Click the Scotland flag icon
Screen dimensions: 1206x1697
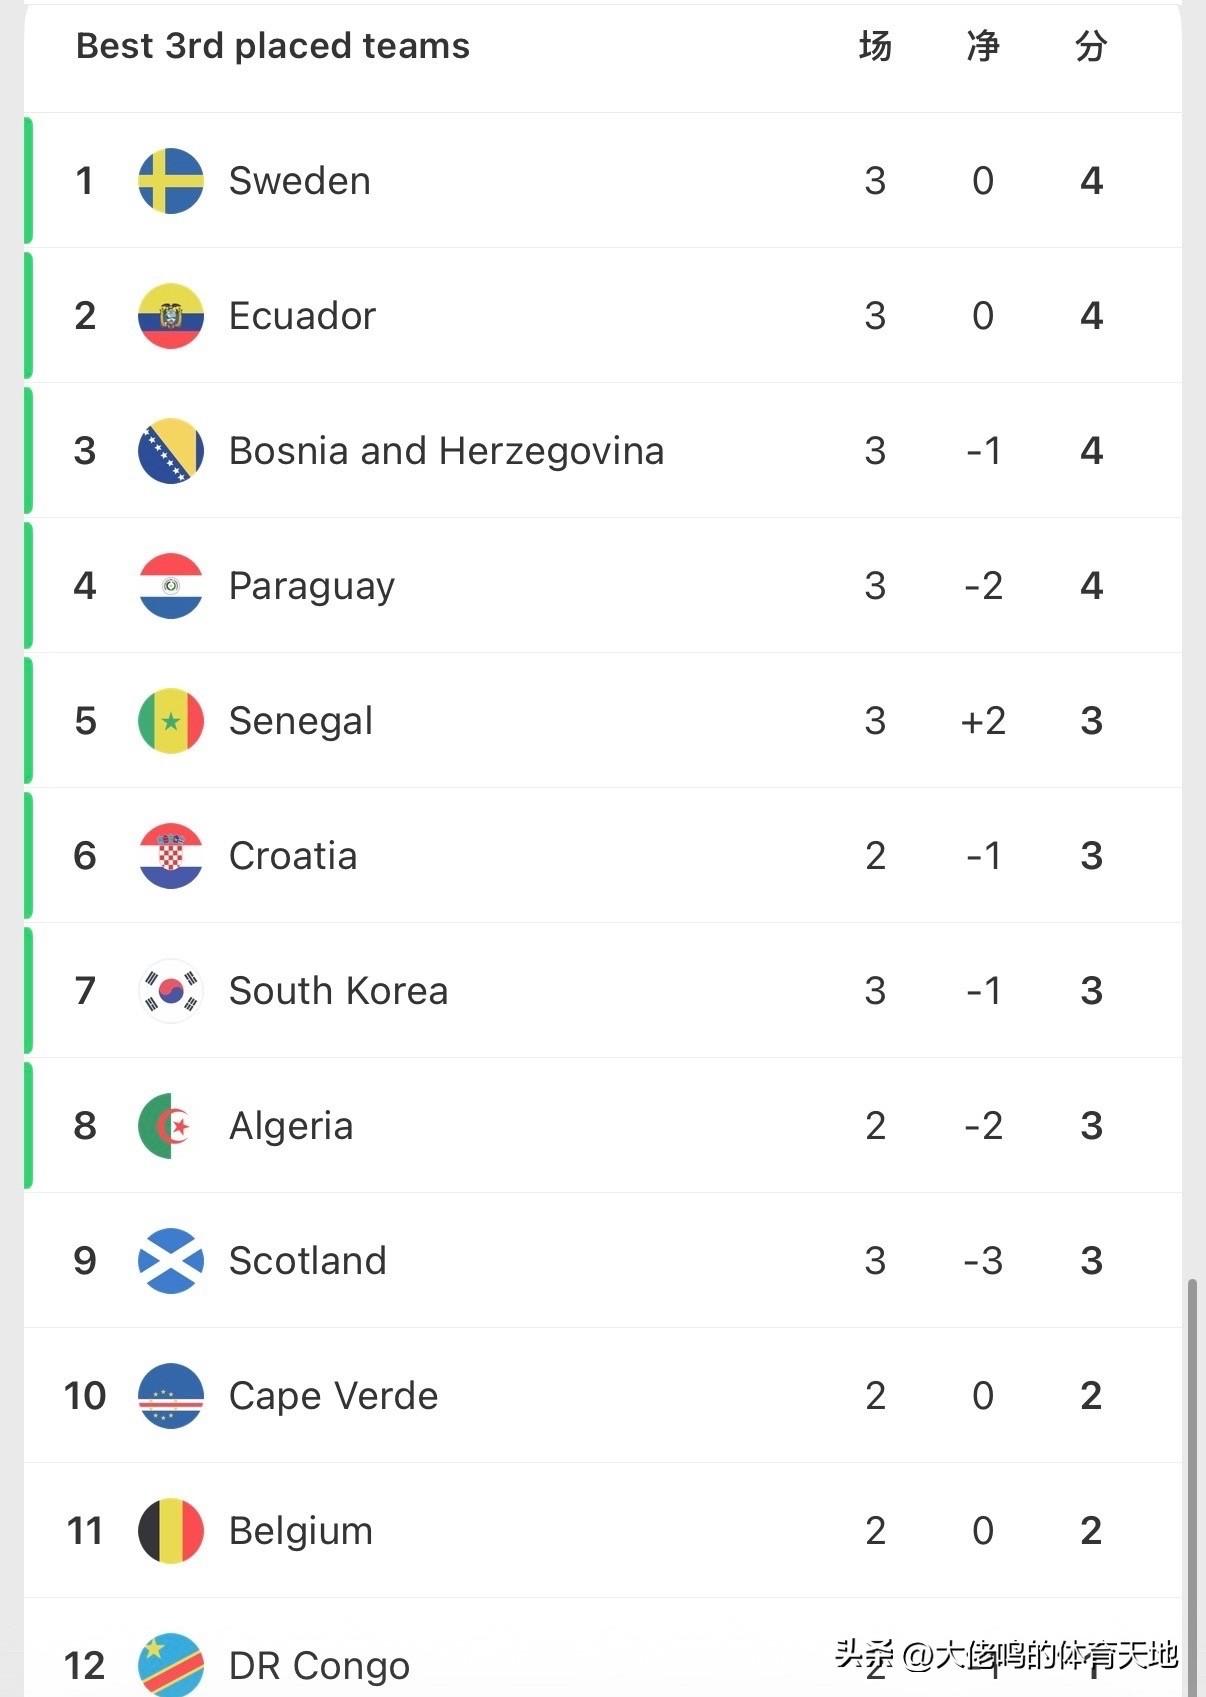tap(171, 1261)
